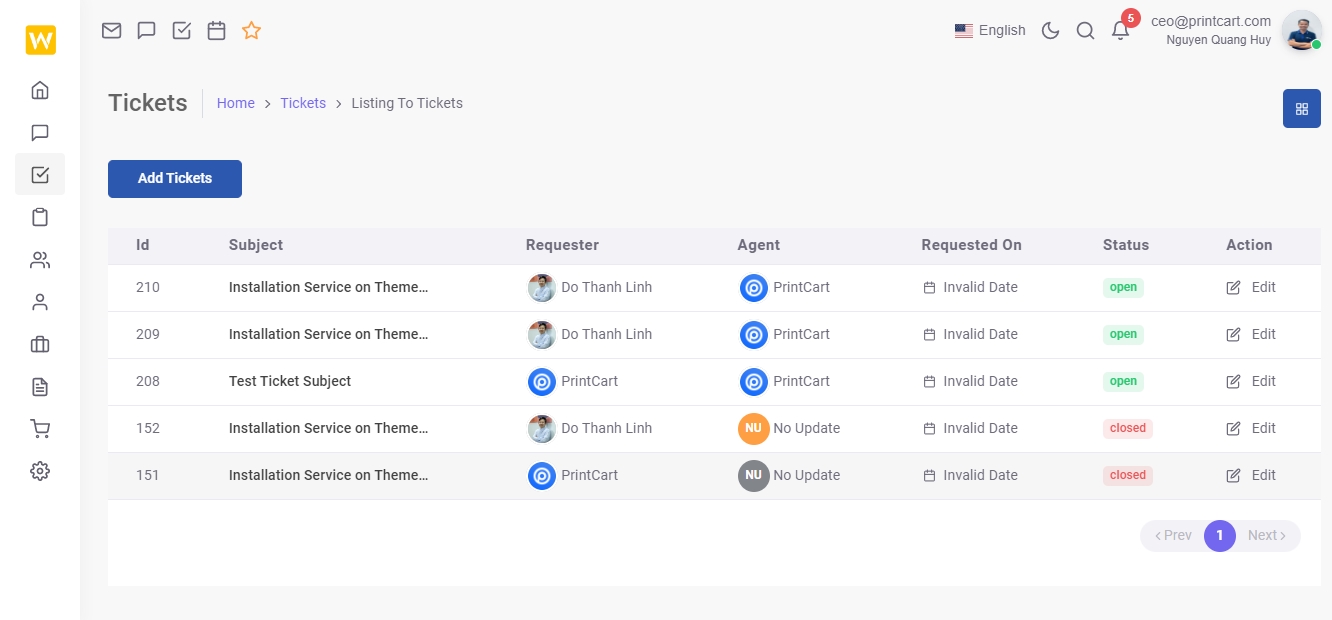Screen dimensions: 1332x620
Task: Click the Add Tickets button
Action: (x=175, y=178)
